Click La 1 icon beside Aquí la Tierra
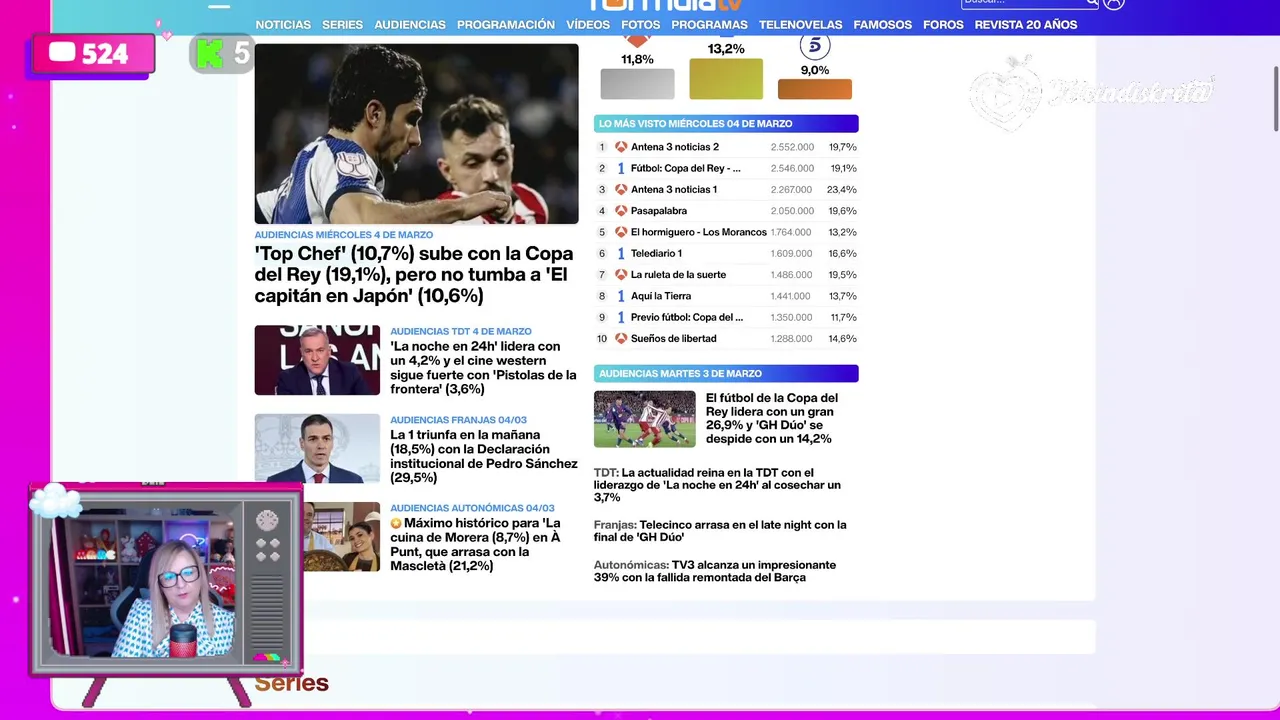Image resolution: width=1280 pixels, height=720 pixels. 621,296
